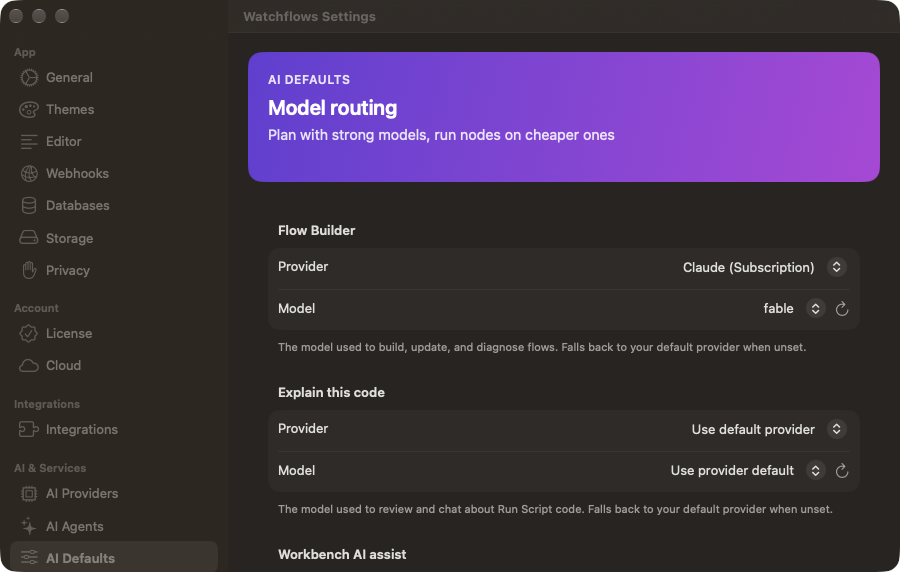Refresh the Explain this code model list

(x=841, y=471)
